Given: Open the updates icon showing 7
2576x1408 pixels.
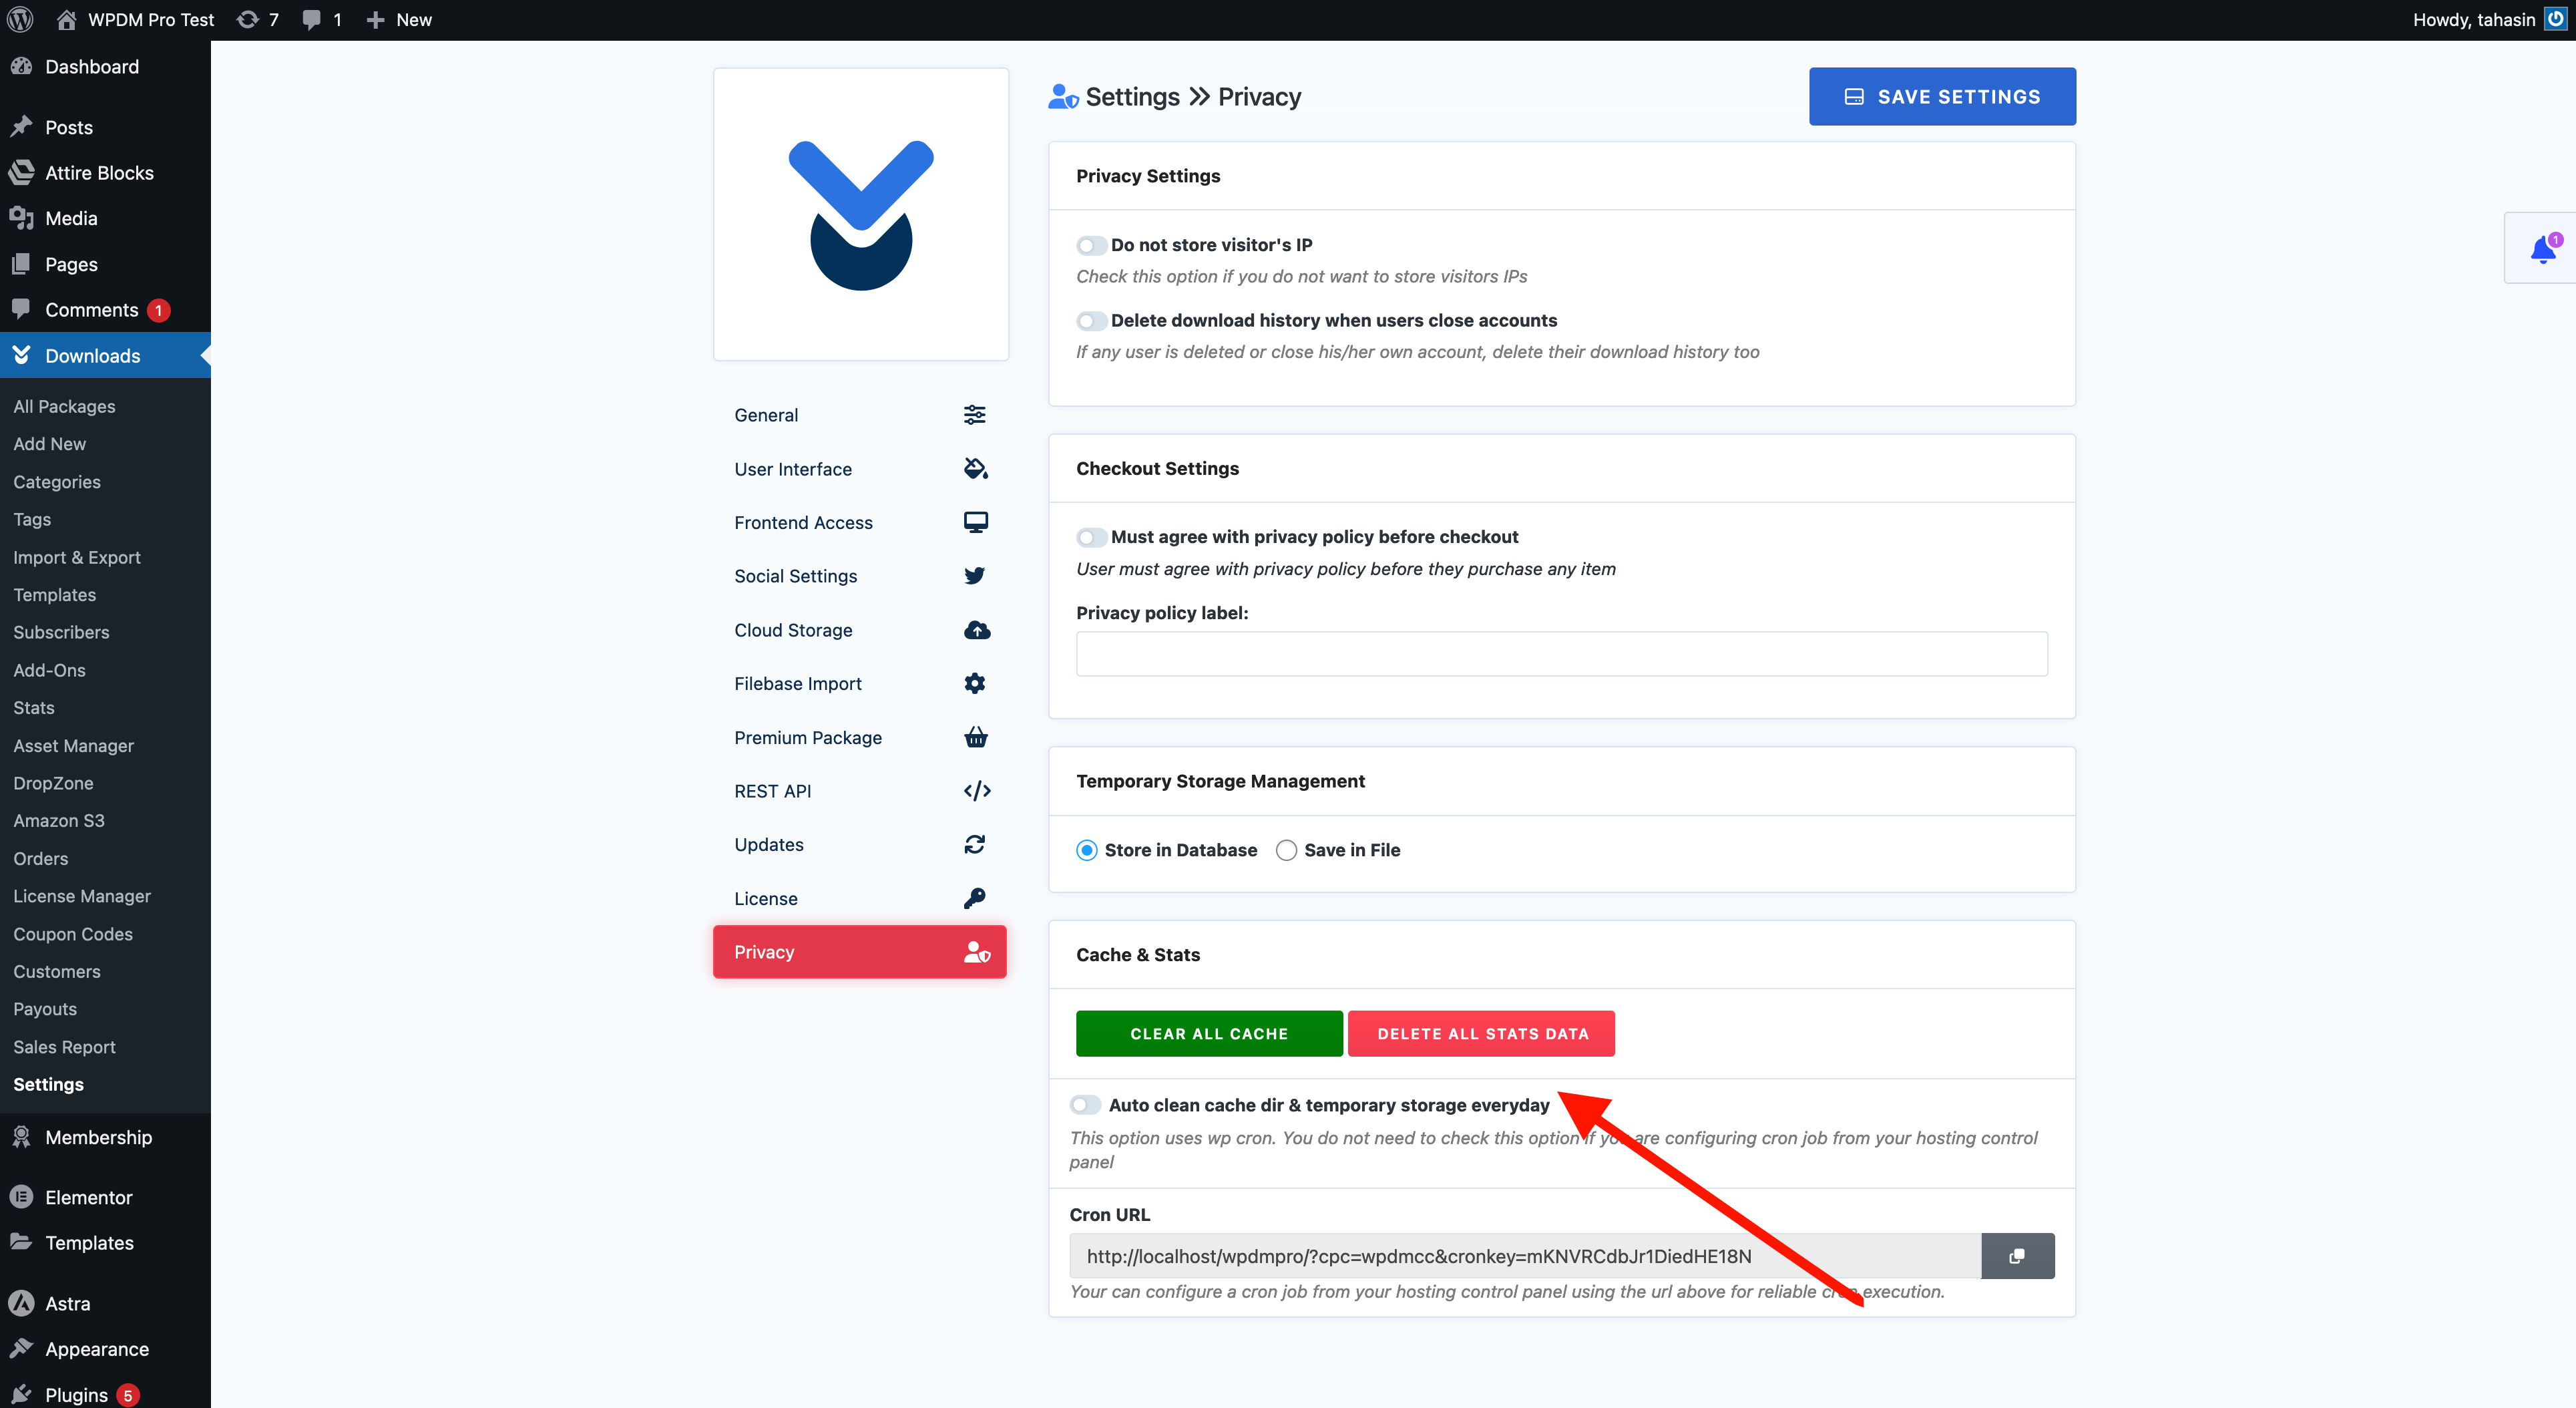Looking at the screenshot, I should coord(258,20).
